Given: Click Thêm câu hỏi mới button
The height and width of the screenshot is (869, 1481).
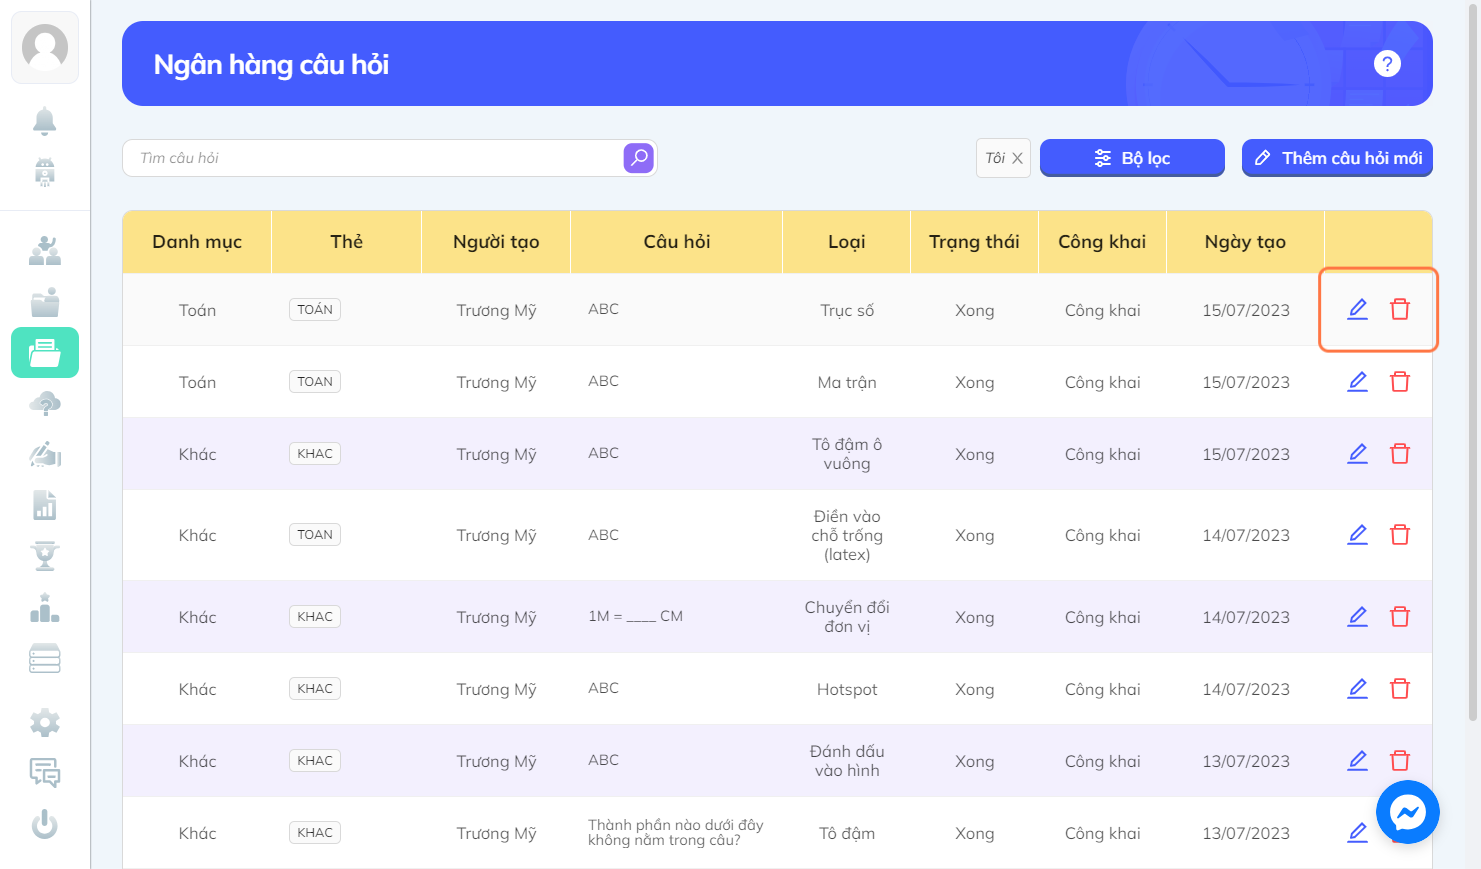Looking at the screenshot, I should [1337, 158].
